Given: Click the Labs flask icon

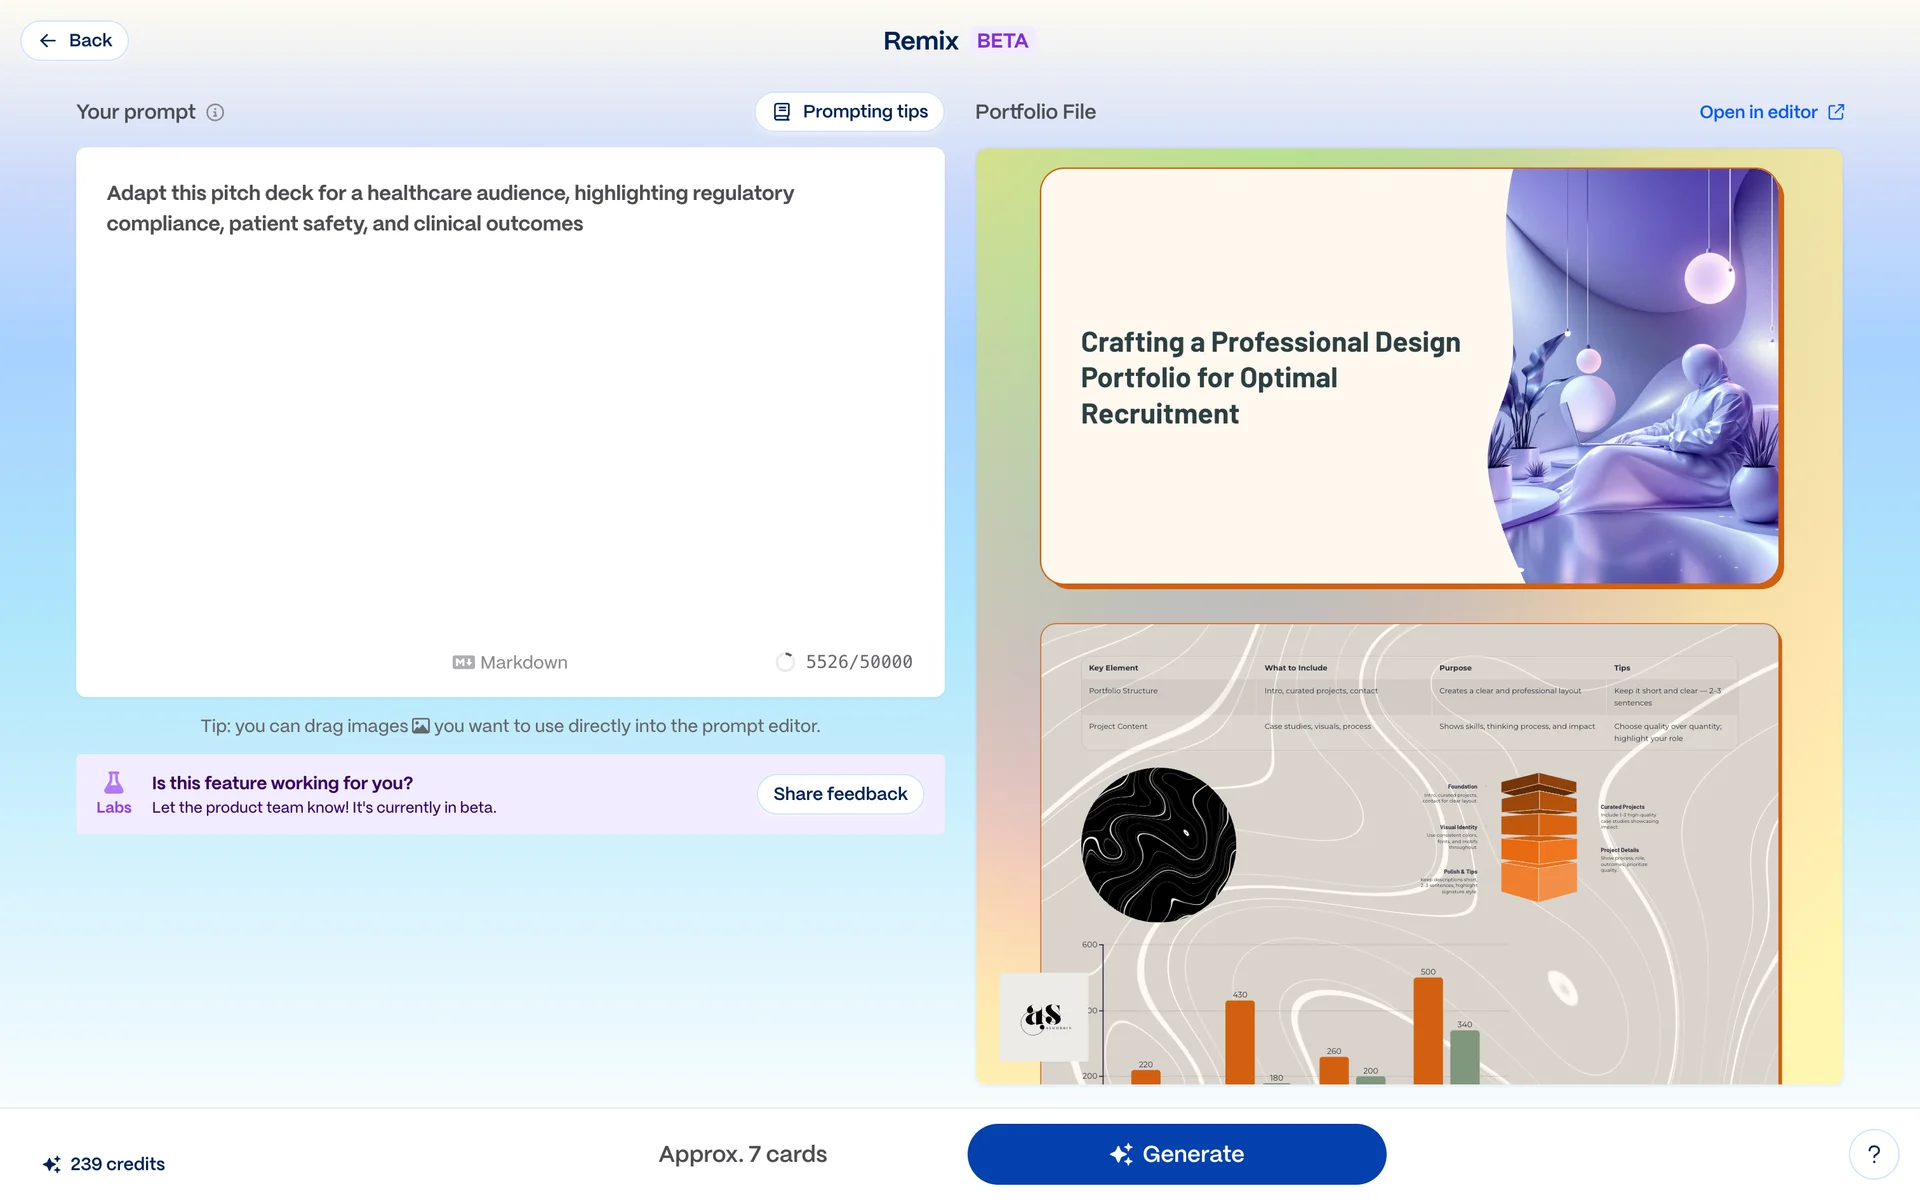Looking at the screenshot, I should (x=114, y=783).
